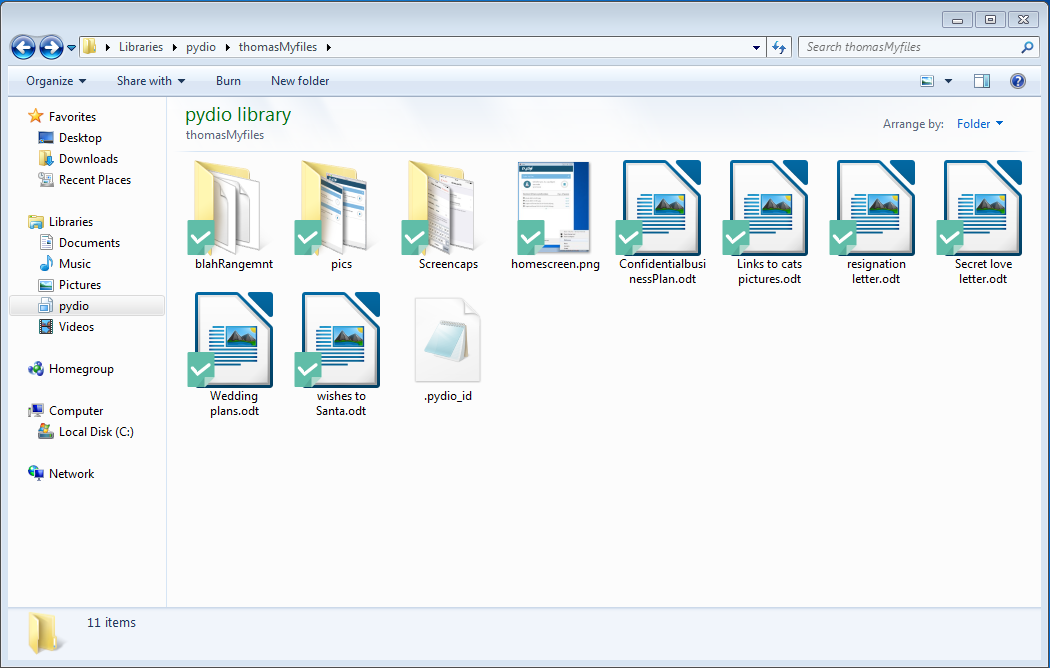Click the pydio library heading

(238, 114)
